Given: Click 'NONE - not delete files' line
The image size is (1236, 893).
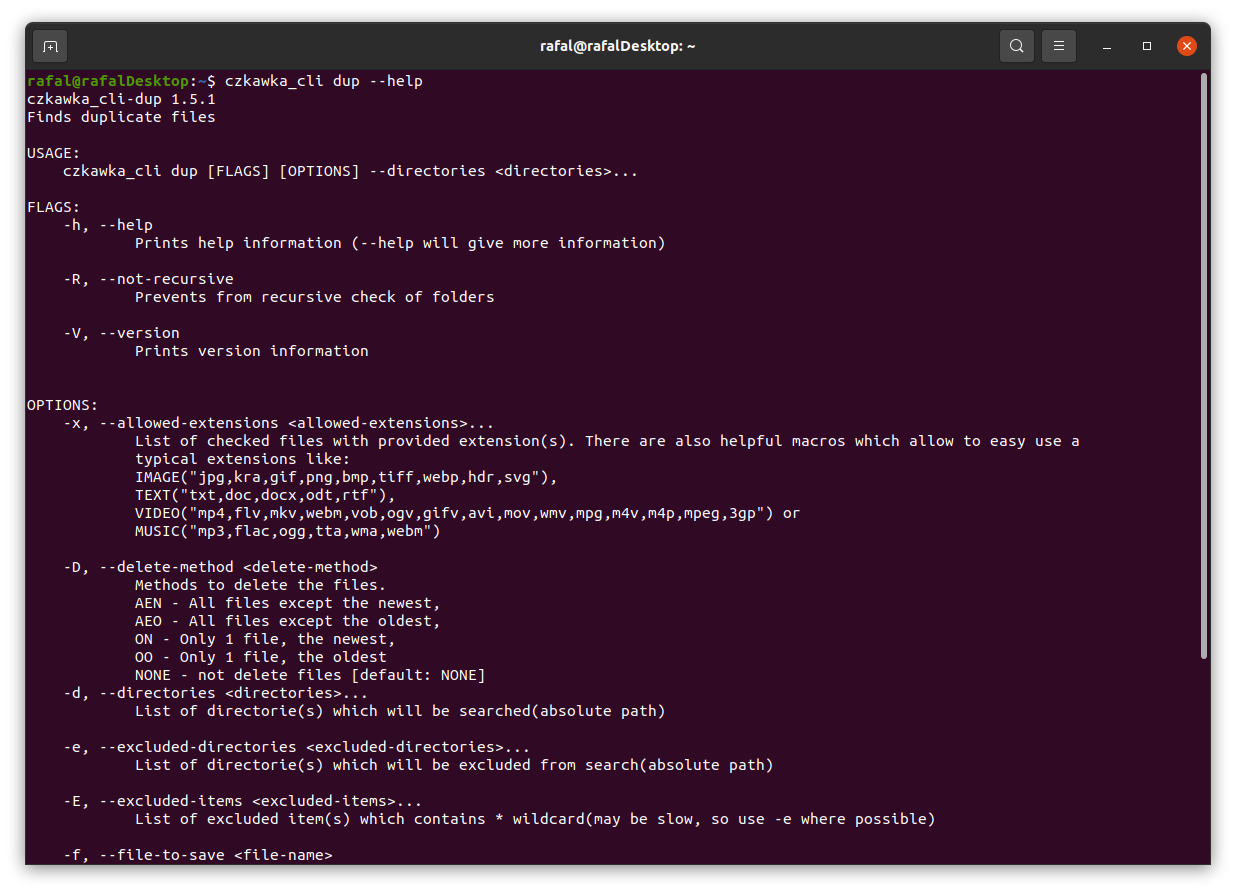Looking at the screenshot, I should 310,675.
